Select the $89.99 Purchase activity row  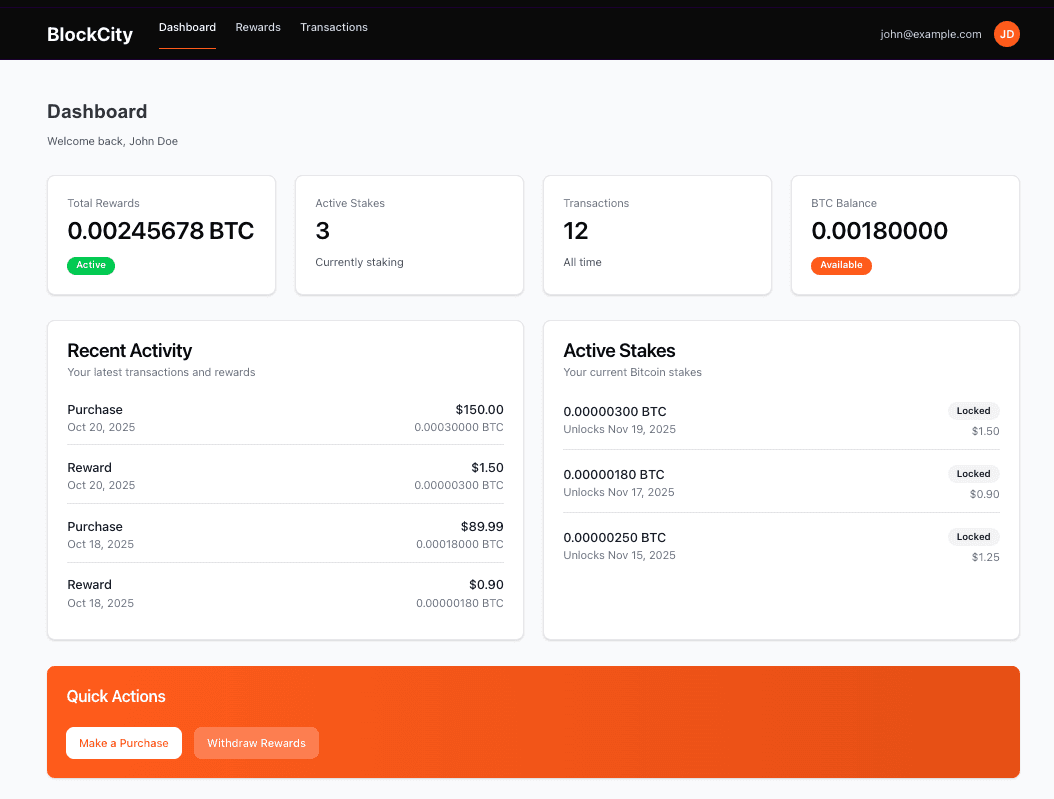[285, 535]
